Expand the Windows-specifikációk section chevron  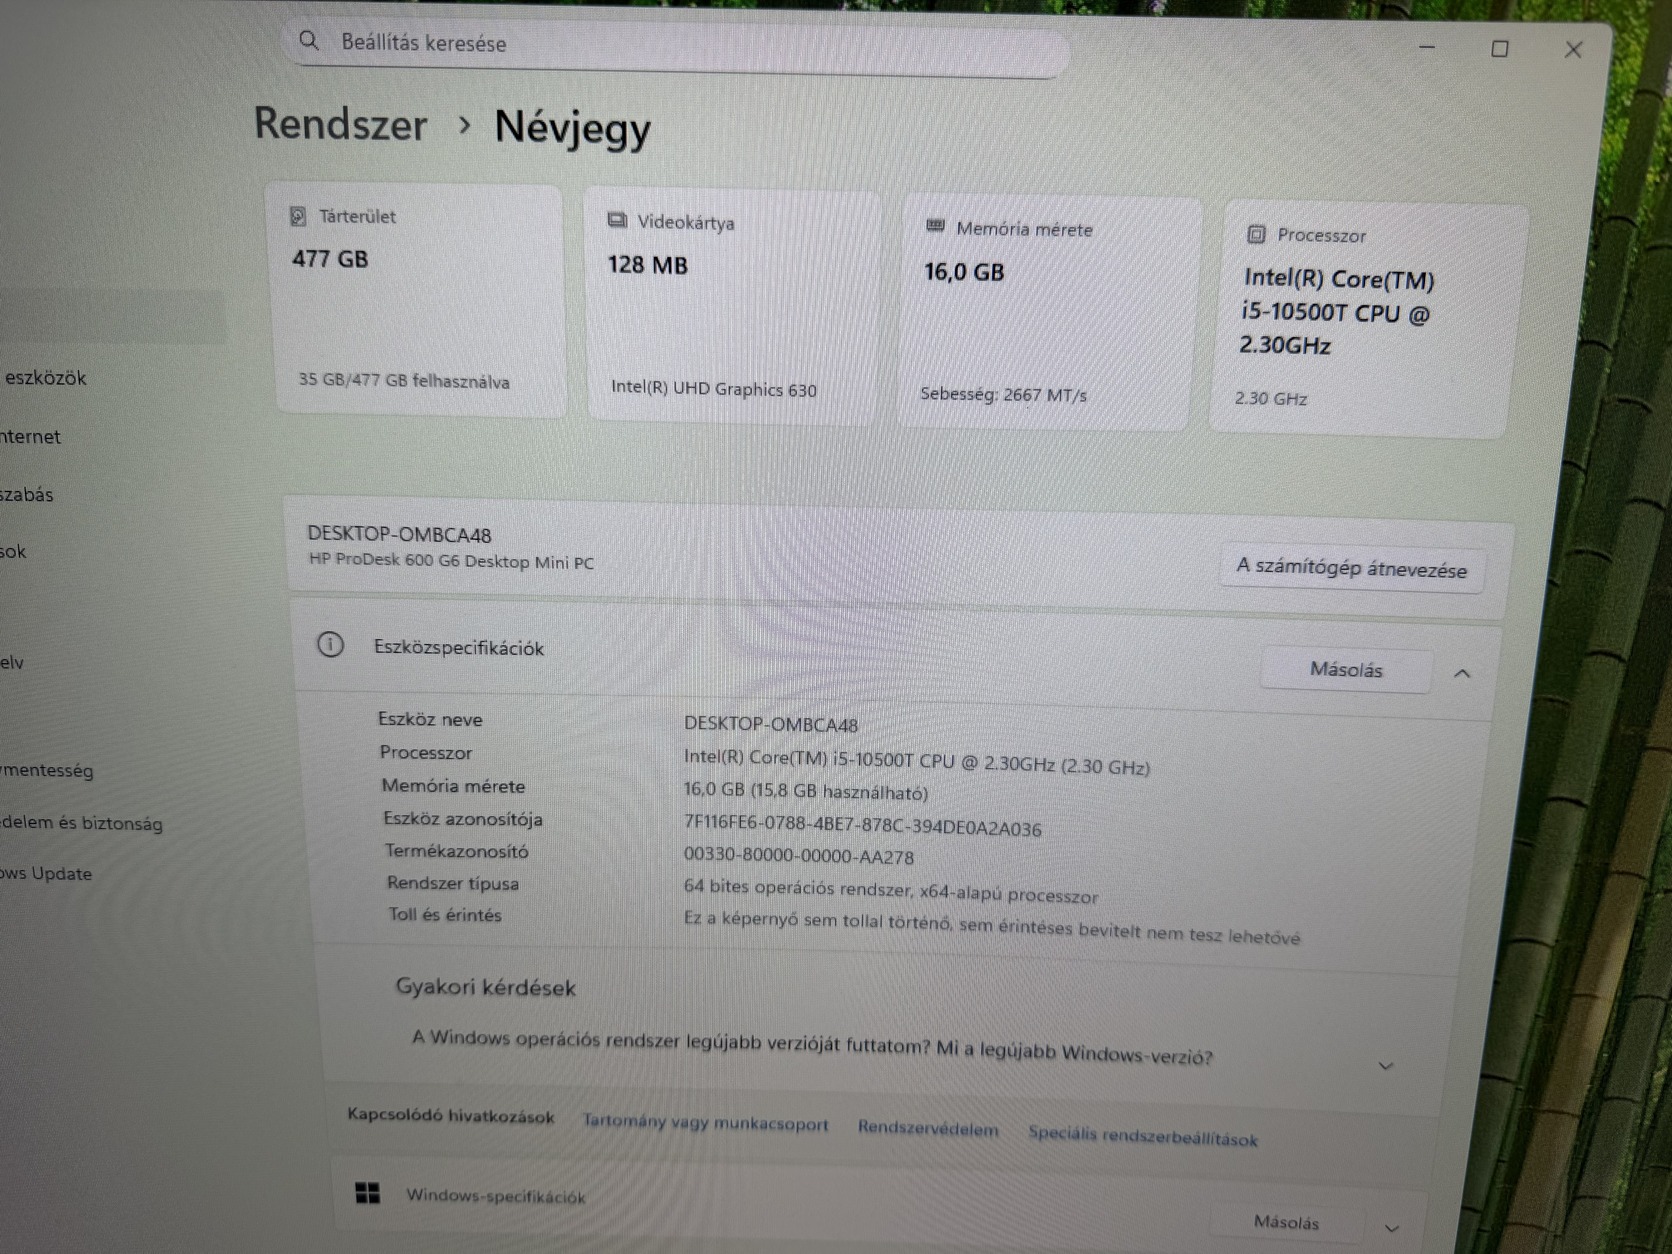point(1392,1228)
